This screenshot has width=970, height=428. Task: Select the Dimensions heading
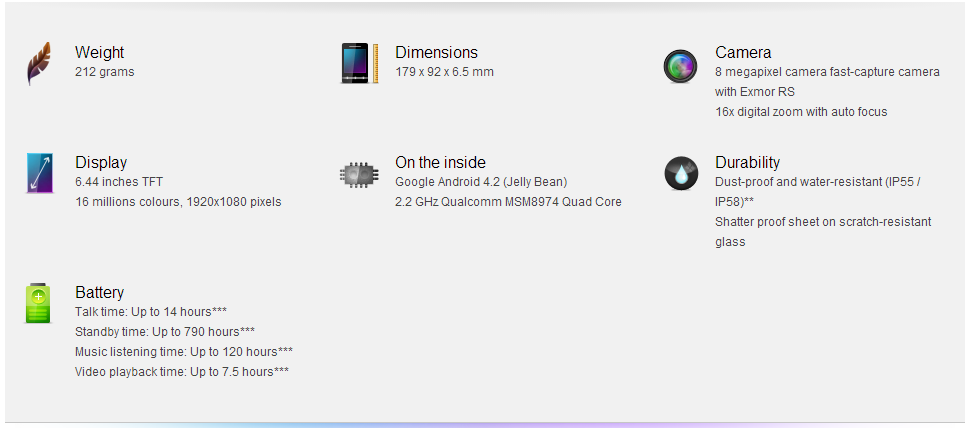click(x=436, y=52)
